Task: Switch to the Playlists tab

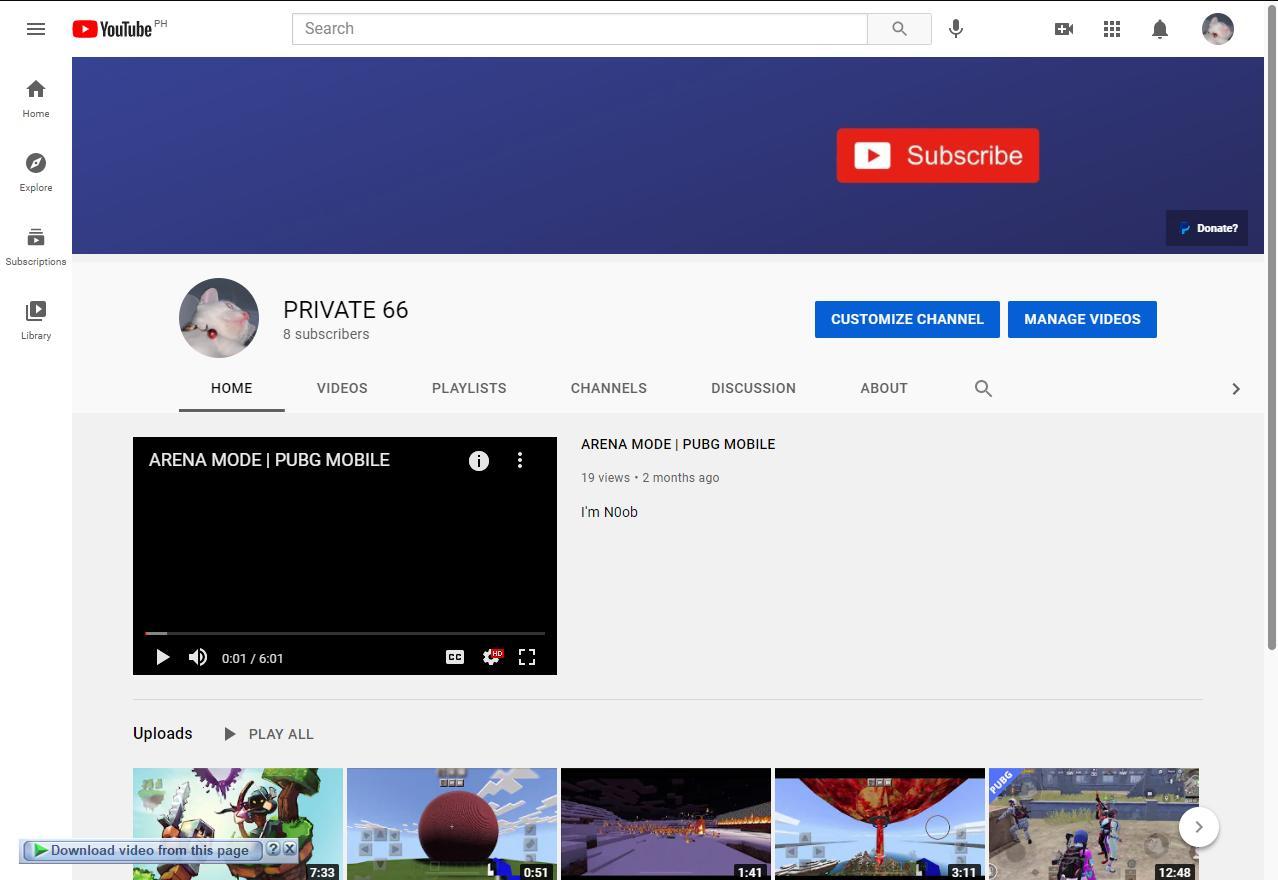Action: pyautogui.click(x=469, y=388)
